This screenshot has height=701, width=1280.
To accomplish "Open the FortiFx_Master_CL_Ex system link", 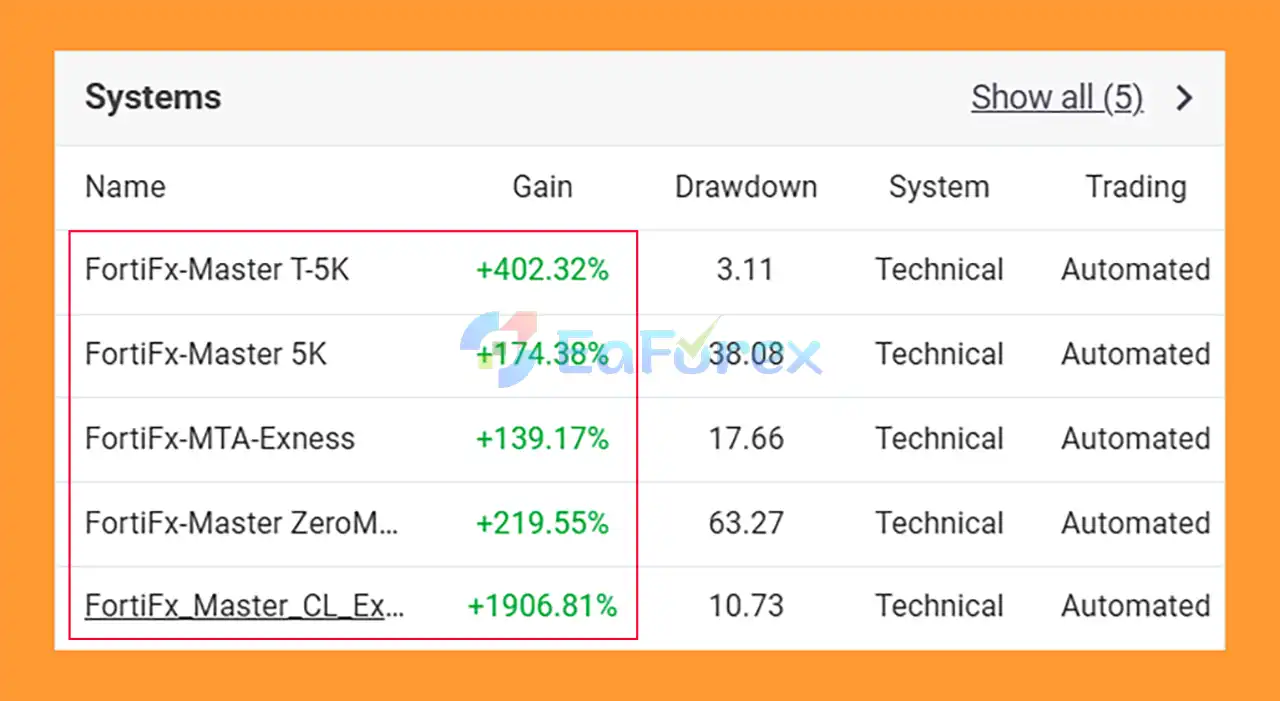I will click(244, 606).
